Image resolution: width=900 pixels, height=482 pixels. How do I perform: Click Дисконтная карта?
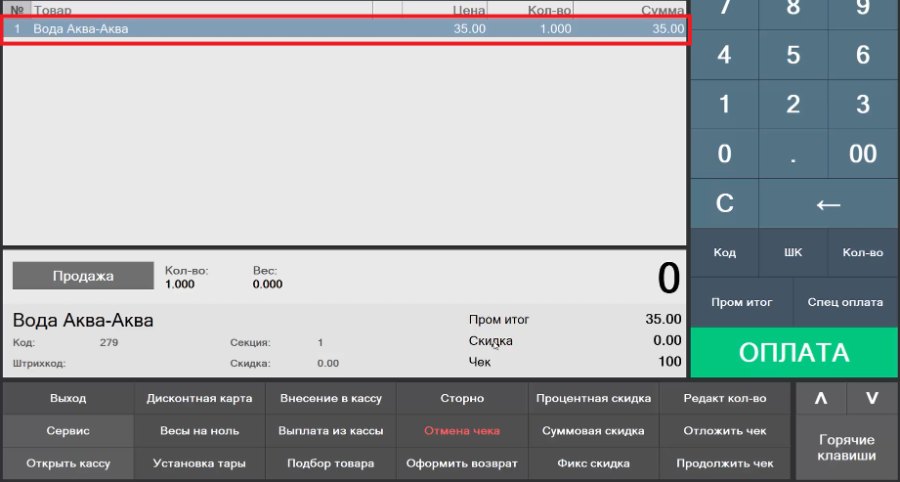click(199, 398)
